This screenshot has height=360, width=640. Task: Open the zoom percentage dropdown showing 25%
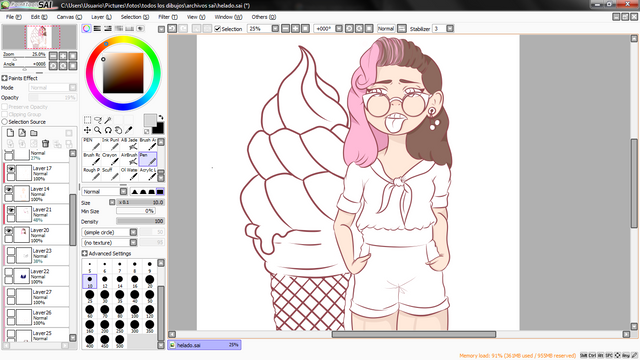[275, 29]
